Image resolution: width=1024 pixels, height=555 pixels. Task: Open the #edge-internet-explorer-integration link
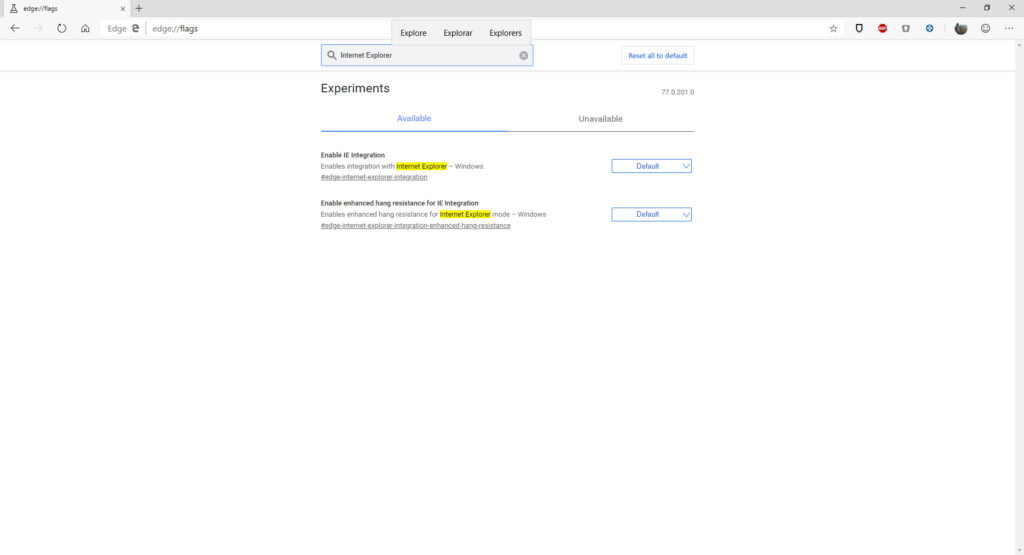click(x=374, y=177)
